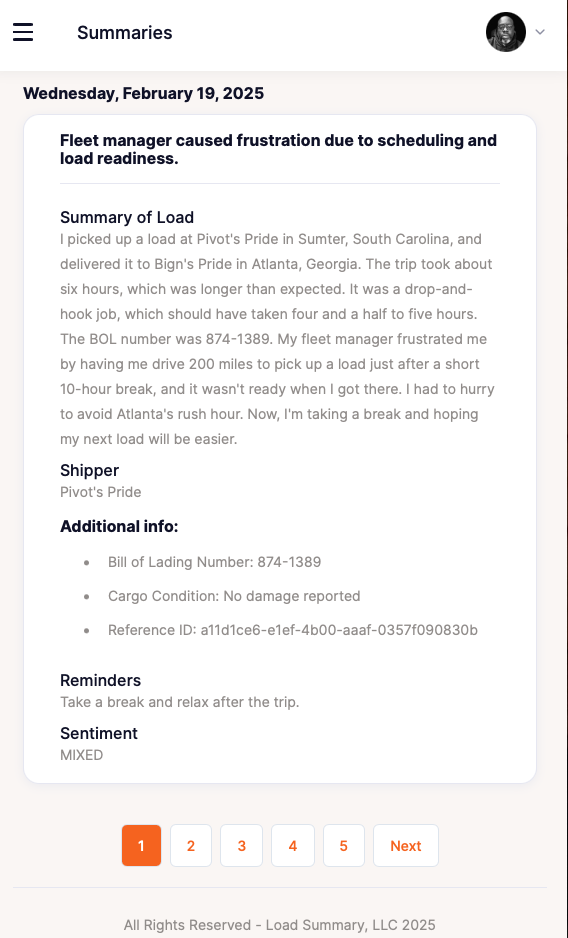The height and width of the screenshot is (938, 568).
Task: Go to pagination page 2
Action: tap(191, 845)
